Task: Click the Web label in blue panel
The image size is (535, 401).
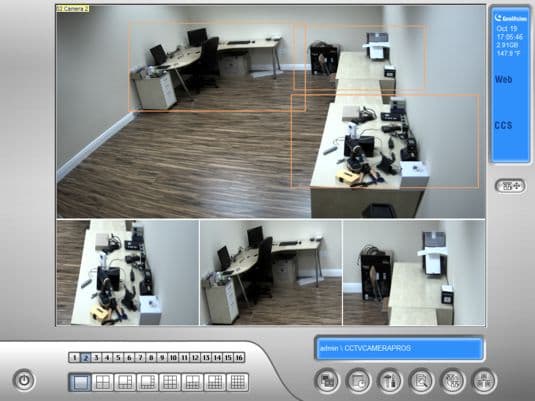Action: click(503, 80)
